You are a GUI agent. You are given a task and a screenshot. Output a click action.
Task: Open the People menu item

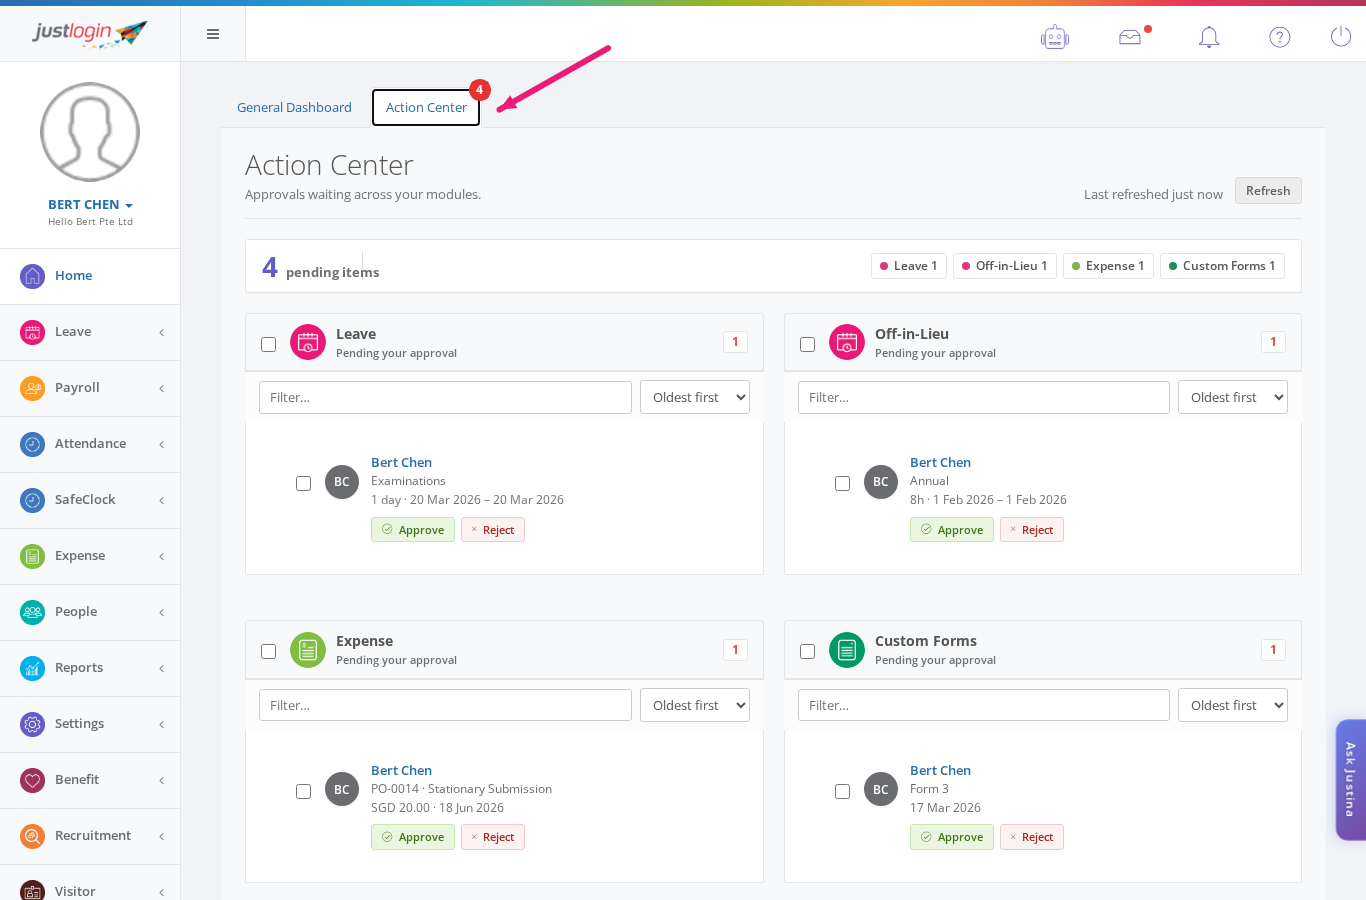click(90, 612)
